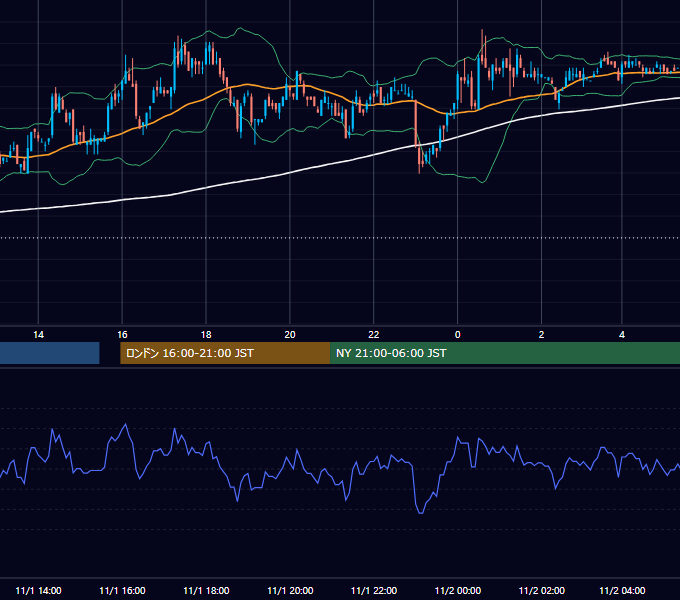This screenshot has height=600, width=680.
Task: Click the 14 hour axis label
Action: pos(38,335)
